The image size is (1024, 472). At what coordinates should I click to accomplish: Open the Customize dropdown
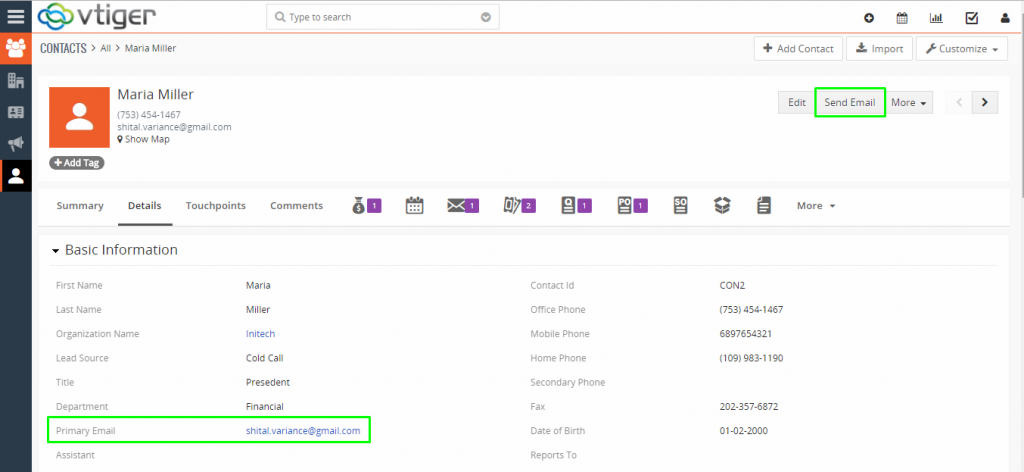[962, 48]
